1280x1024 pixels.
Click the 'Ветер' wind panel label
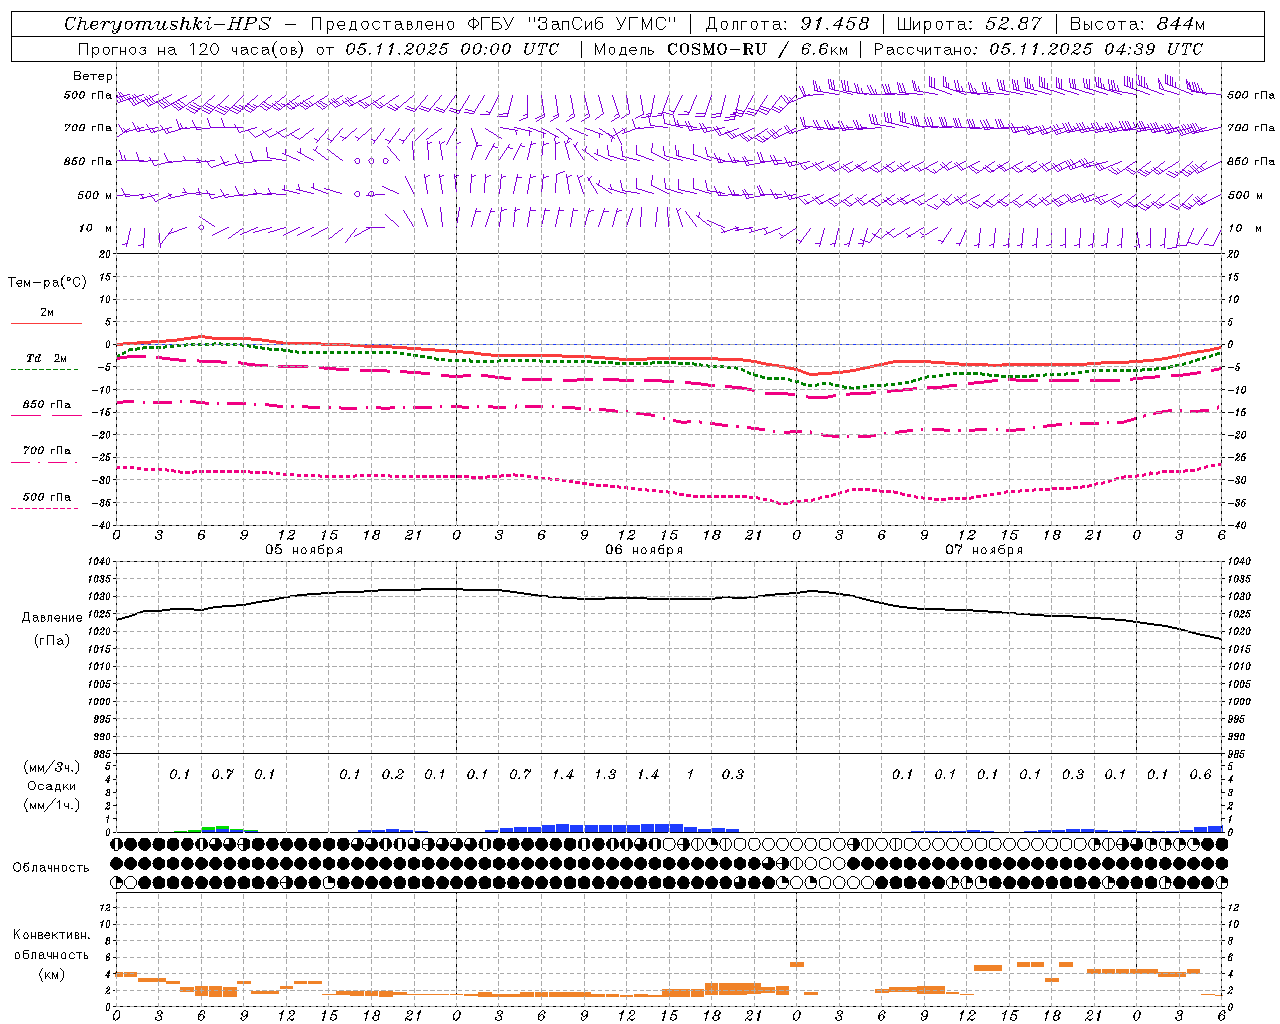93,76
